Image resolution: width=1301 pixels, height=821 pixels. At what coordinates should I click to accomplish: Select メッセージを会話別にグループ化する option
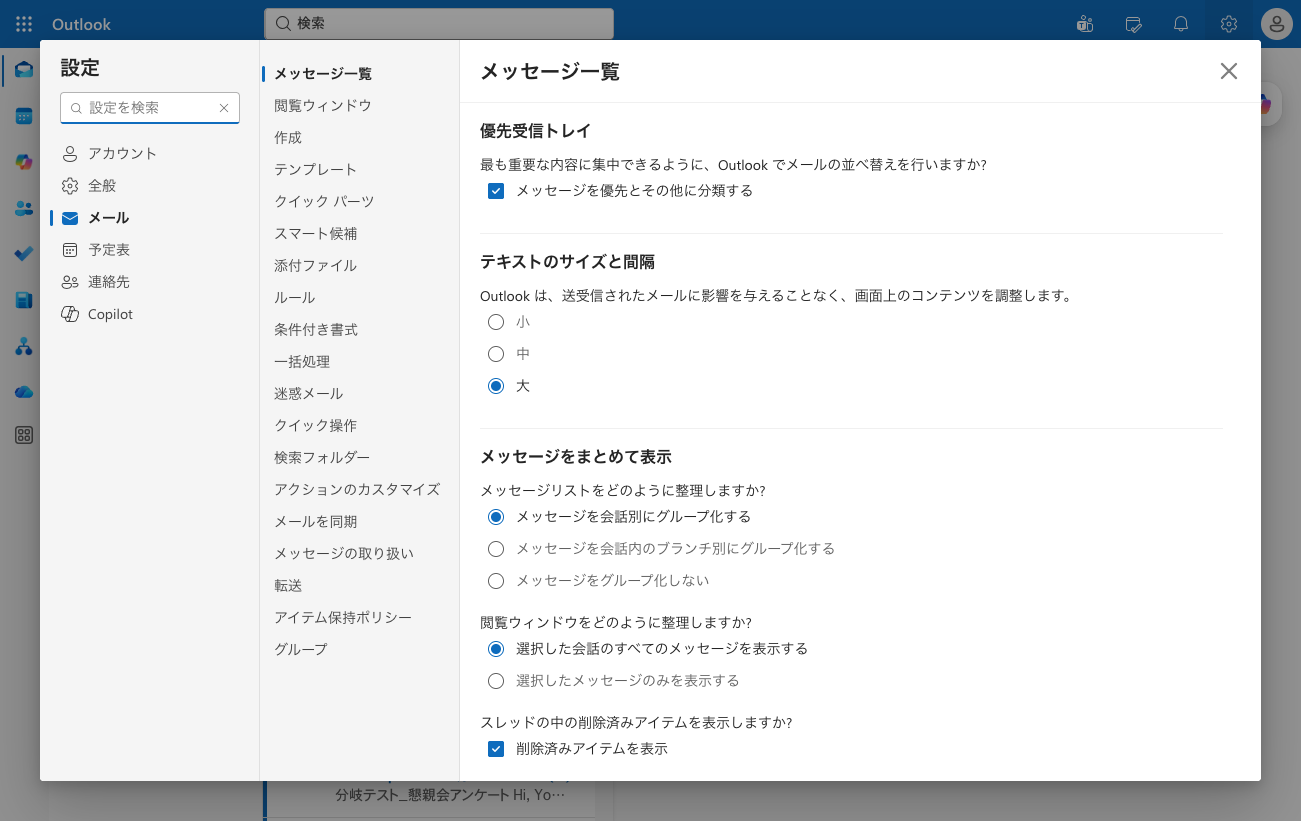pyautogui.click(x=496, y=517)
